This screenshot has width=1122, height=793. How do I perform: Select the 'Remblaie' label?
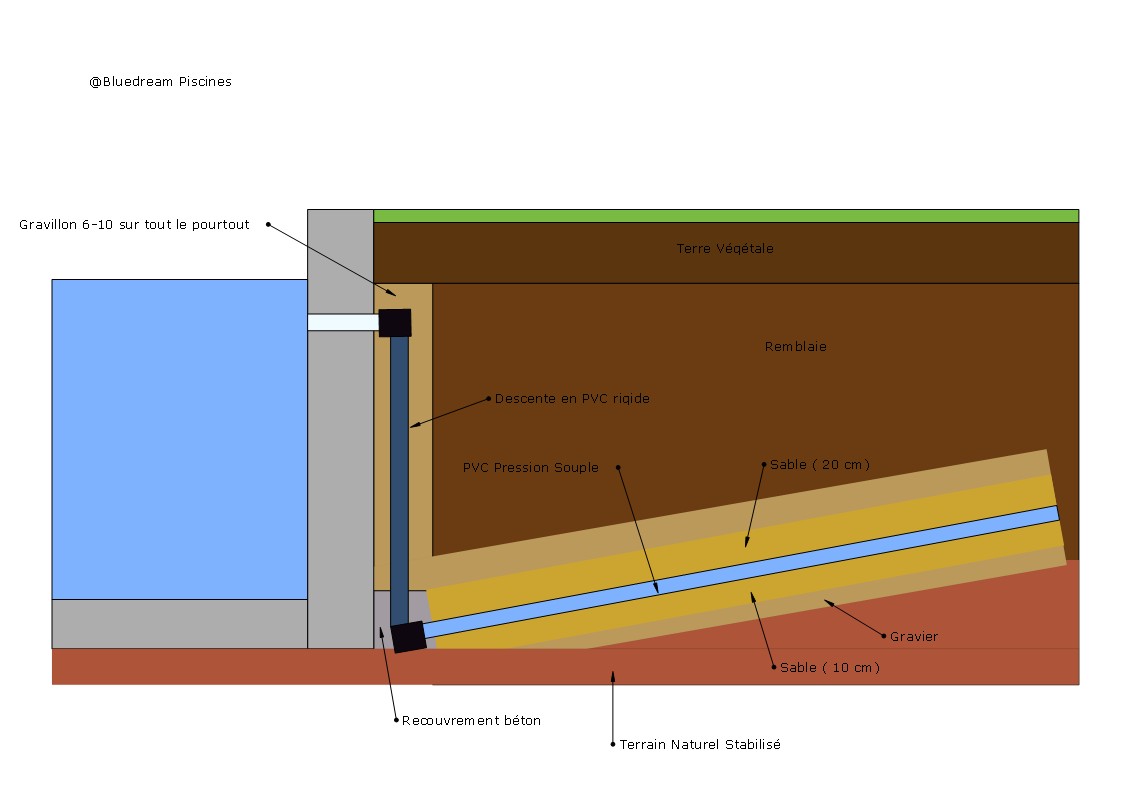point(796,346)
